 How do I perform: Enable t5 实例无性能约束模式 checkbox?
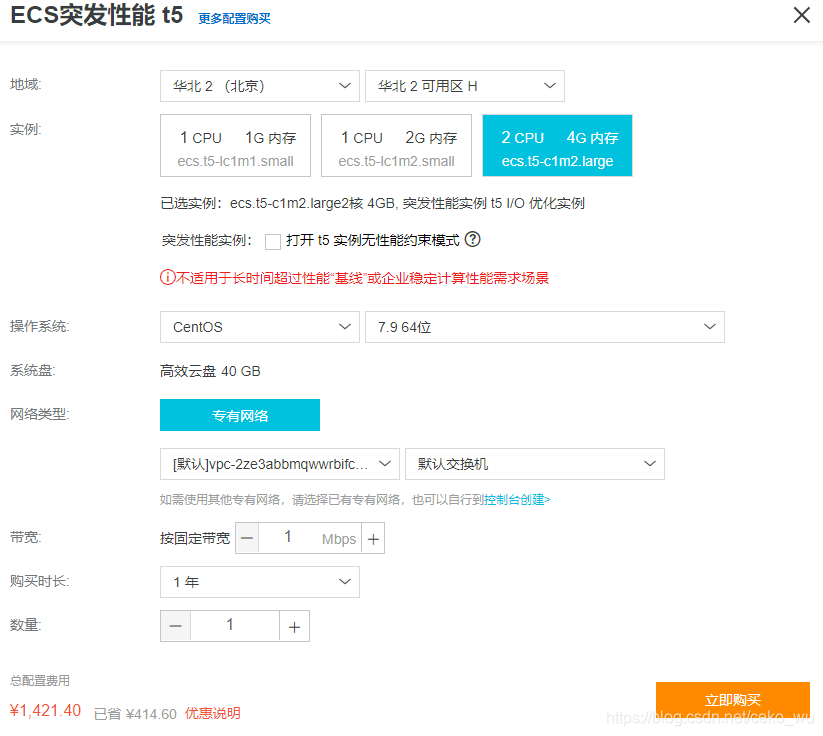pos(273,241)
